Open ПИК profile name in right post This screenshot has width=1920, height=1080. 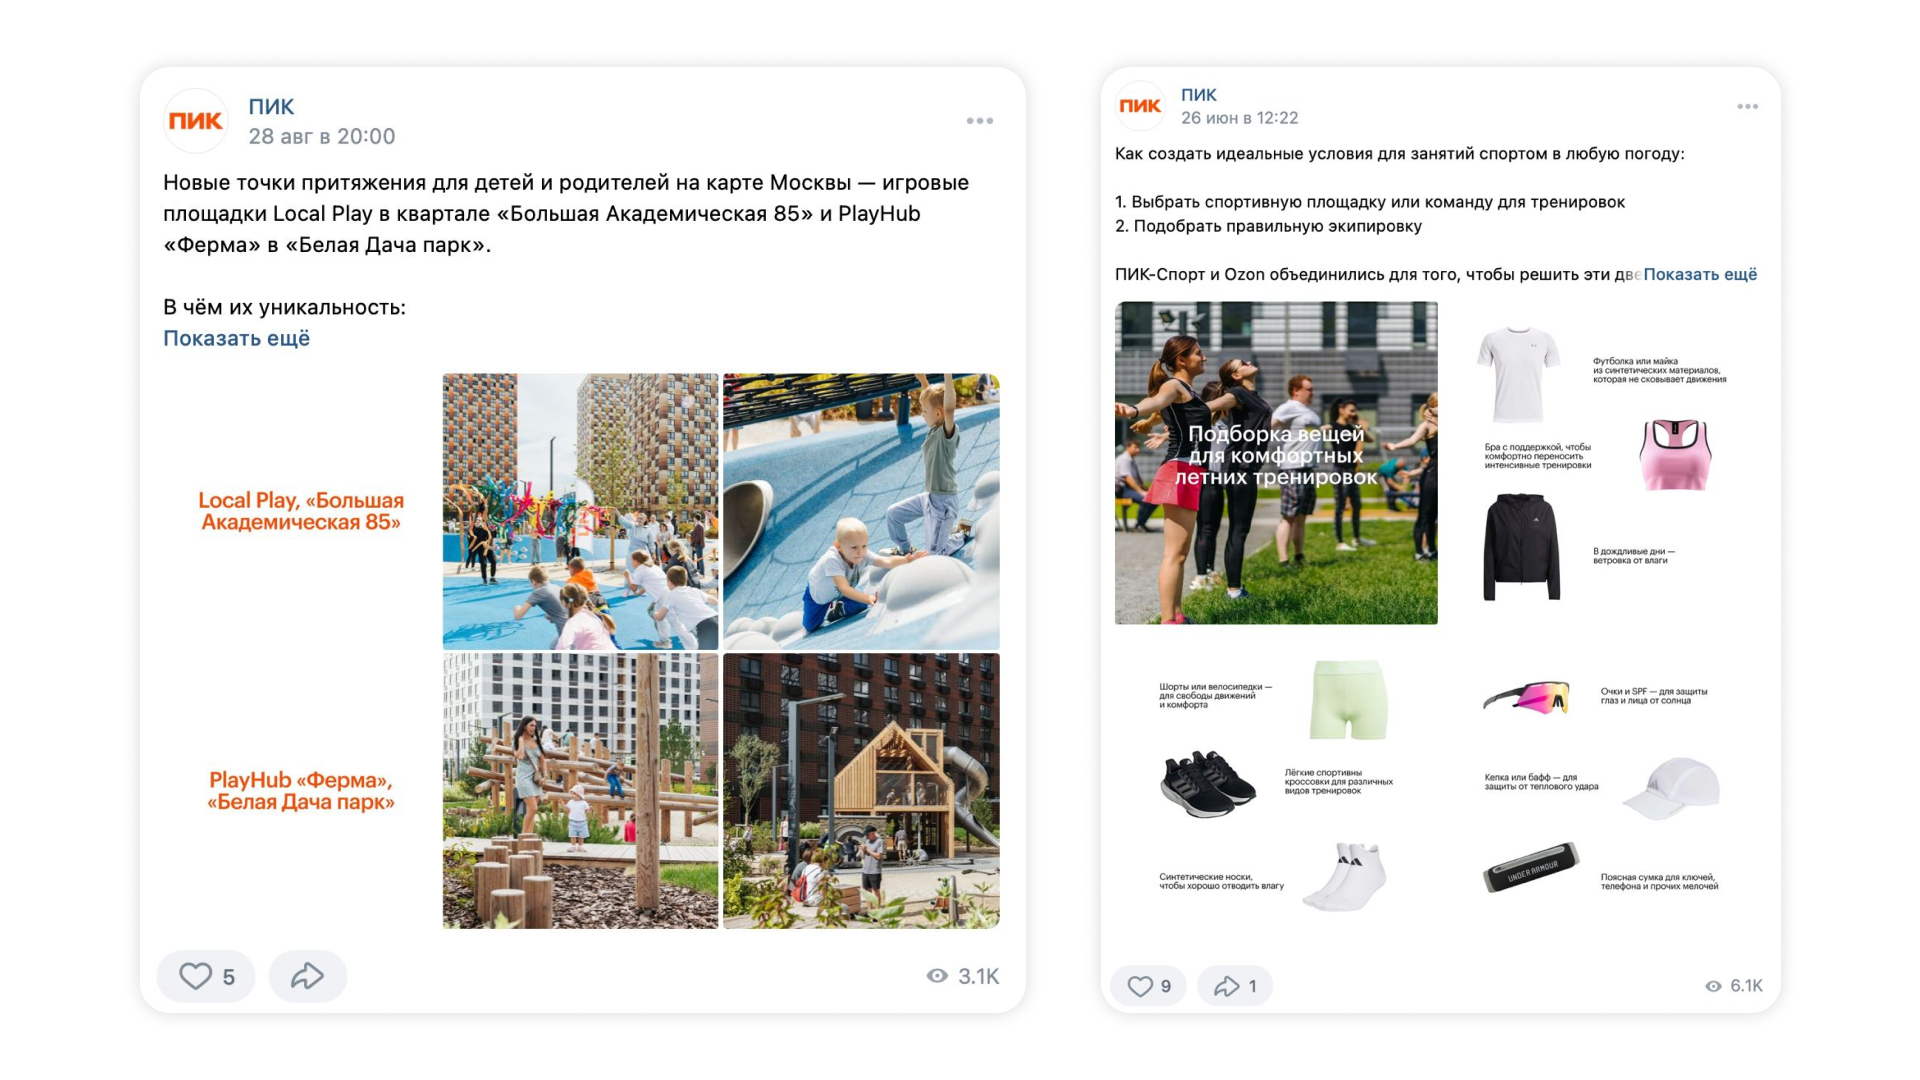point(1199,94)
